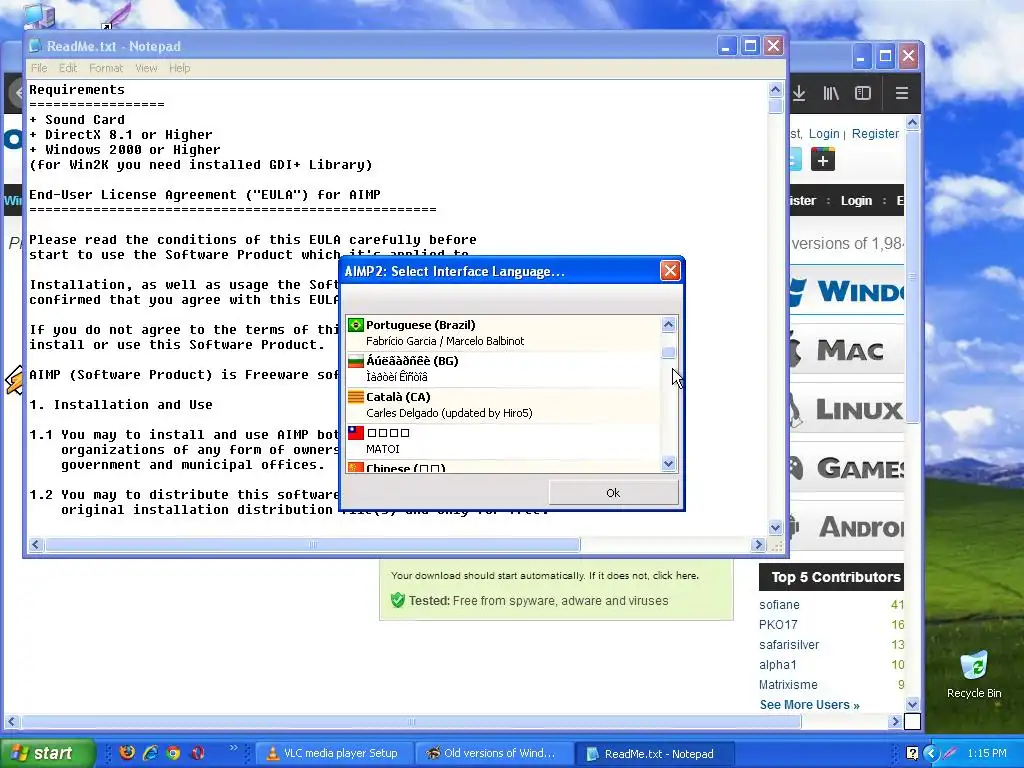1024x768 pixels.
Task: Expand the Quick Launch overflow chevron
Action: pos(233,748)
